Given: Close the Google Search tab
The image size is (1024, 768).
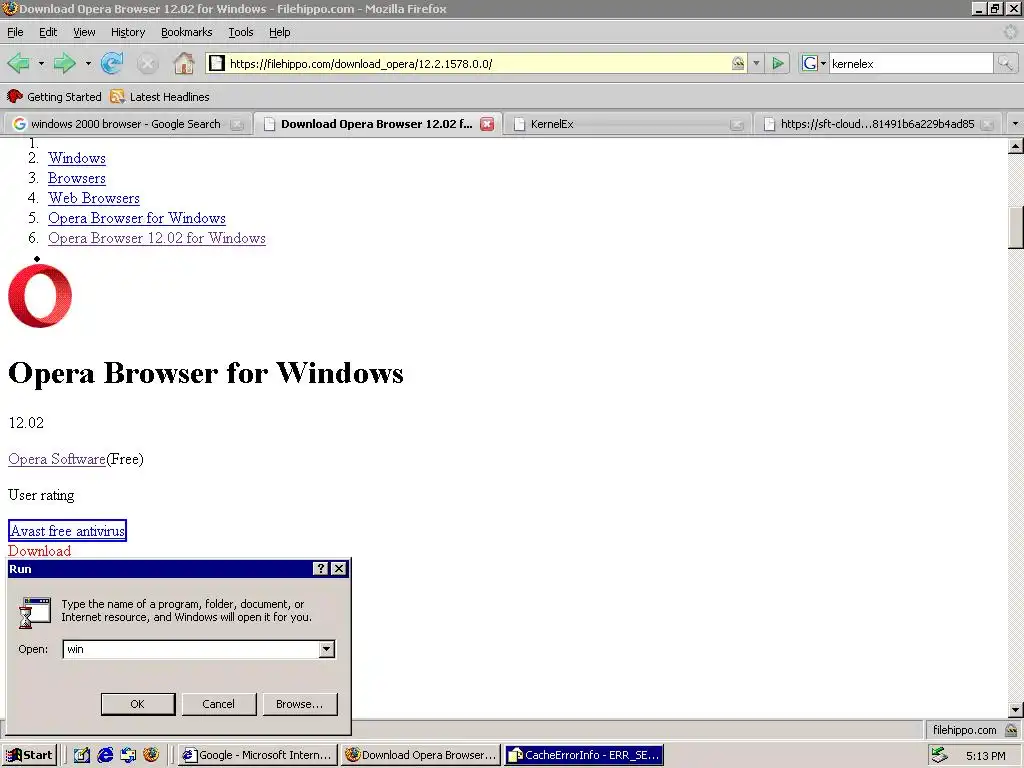Looking at the screenshot, I should 237,124.
